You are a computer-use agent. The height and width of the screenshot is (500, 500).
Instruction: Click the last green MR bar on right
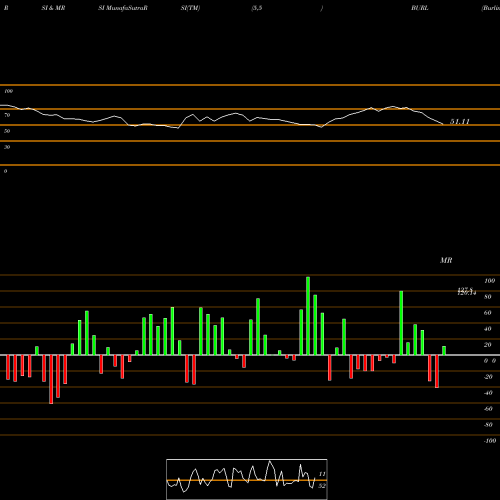[444, 350]
